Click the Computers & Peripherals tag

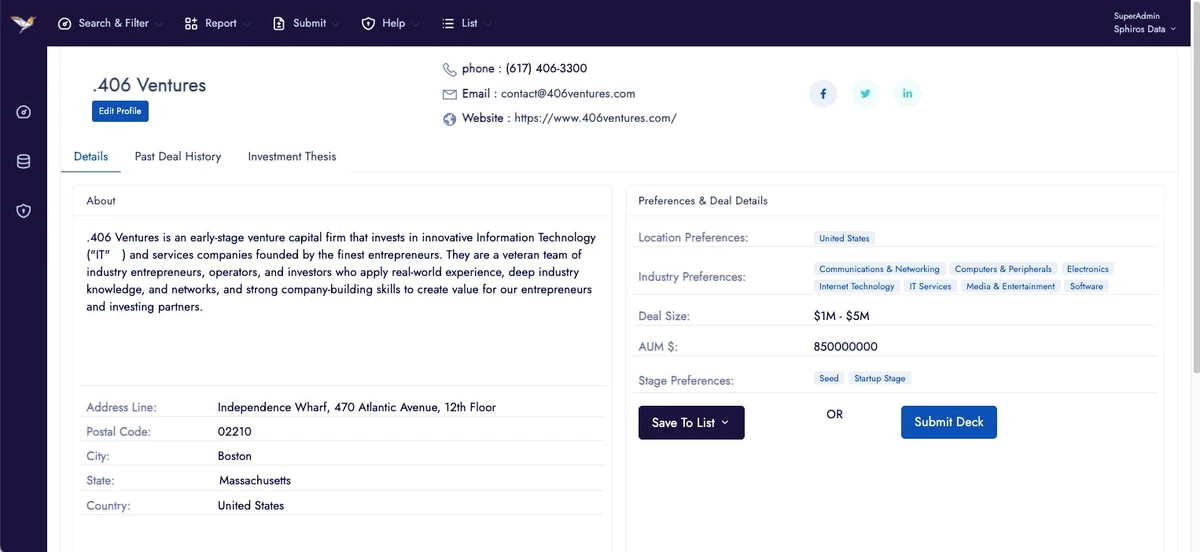click(1003, 269)
